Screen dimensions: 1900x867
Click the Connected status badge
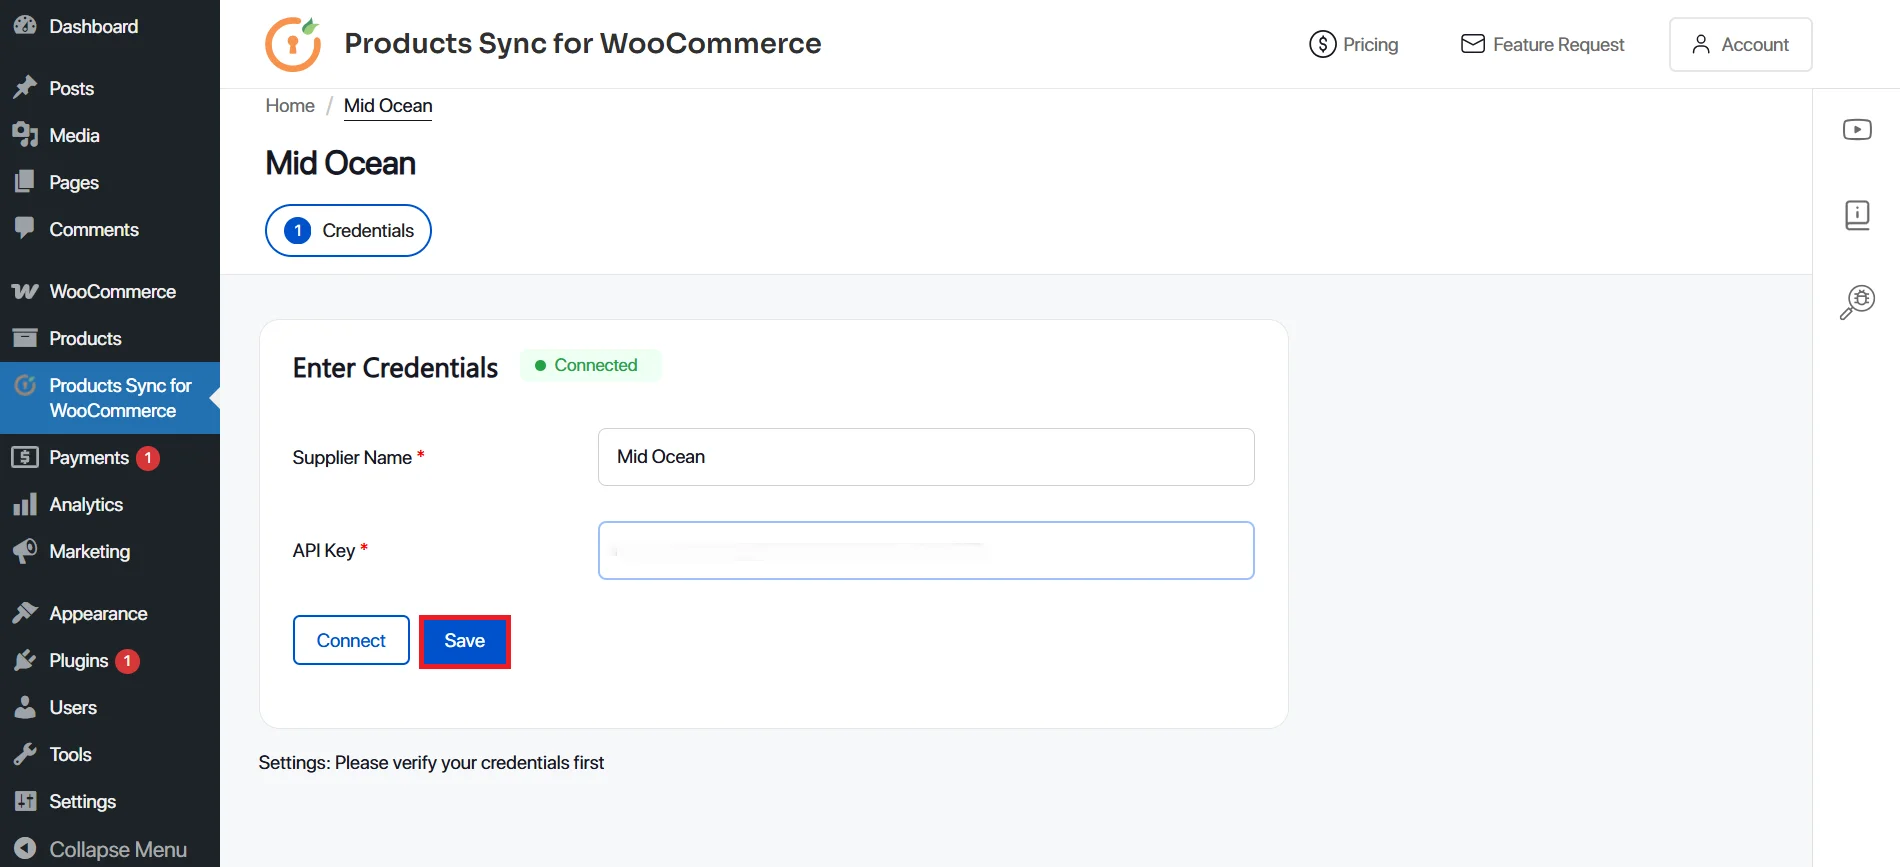click(x=590, y=365)
